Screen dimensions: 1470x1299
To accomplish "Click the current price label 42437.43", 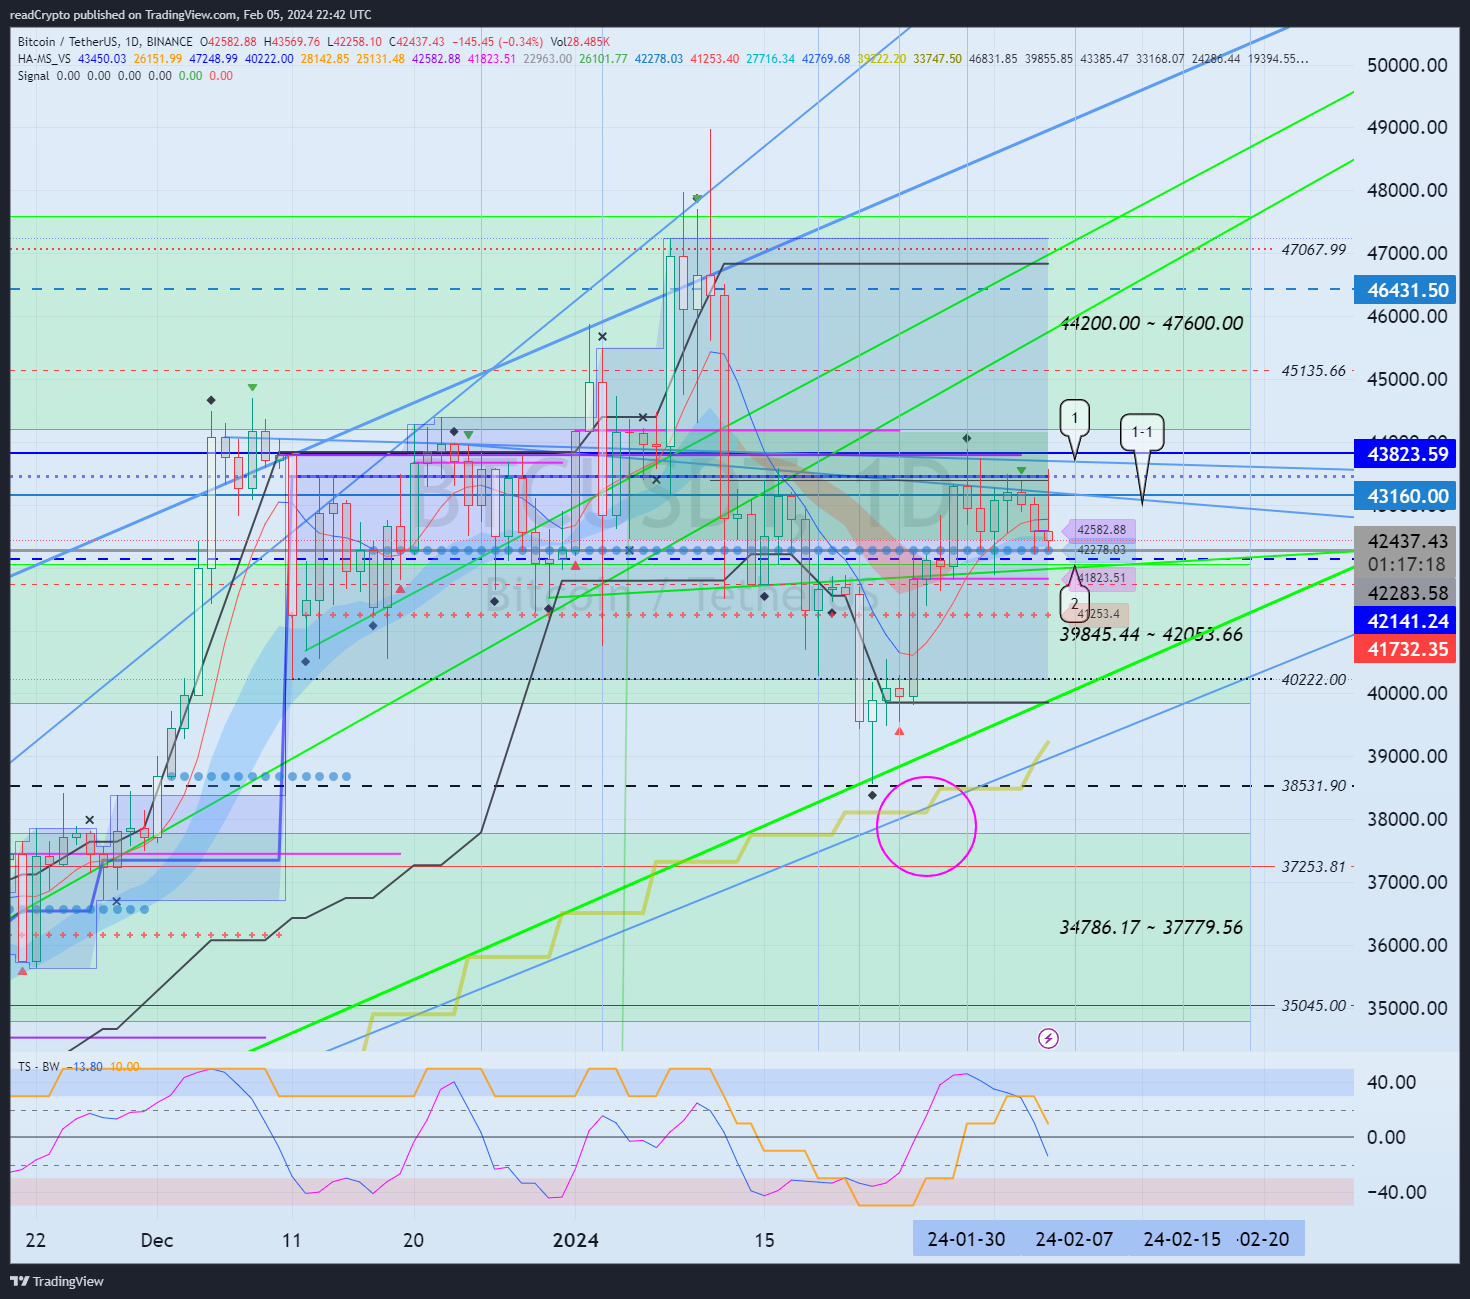I will pyautogui.click(x=1407, y=541).
